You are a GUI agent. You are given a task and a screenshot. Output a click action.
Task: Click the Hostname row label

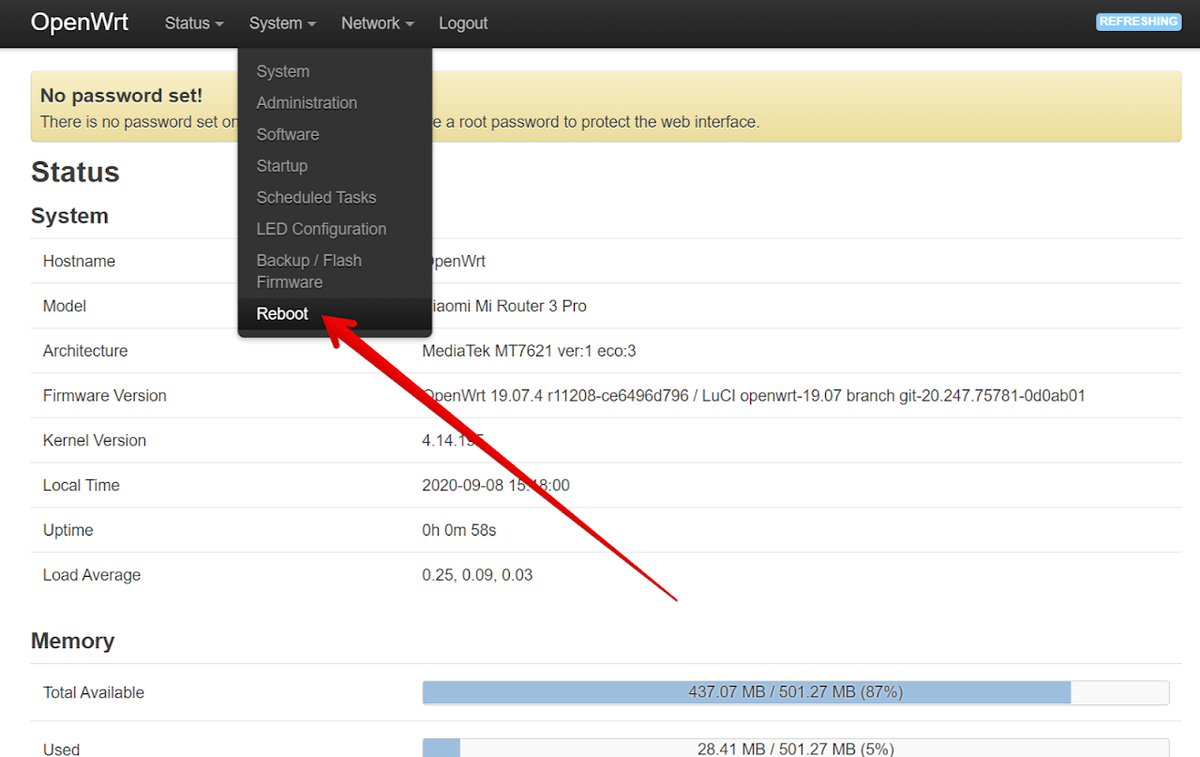point(79,261)
